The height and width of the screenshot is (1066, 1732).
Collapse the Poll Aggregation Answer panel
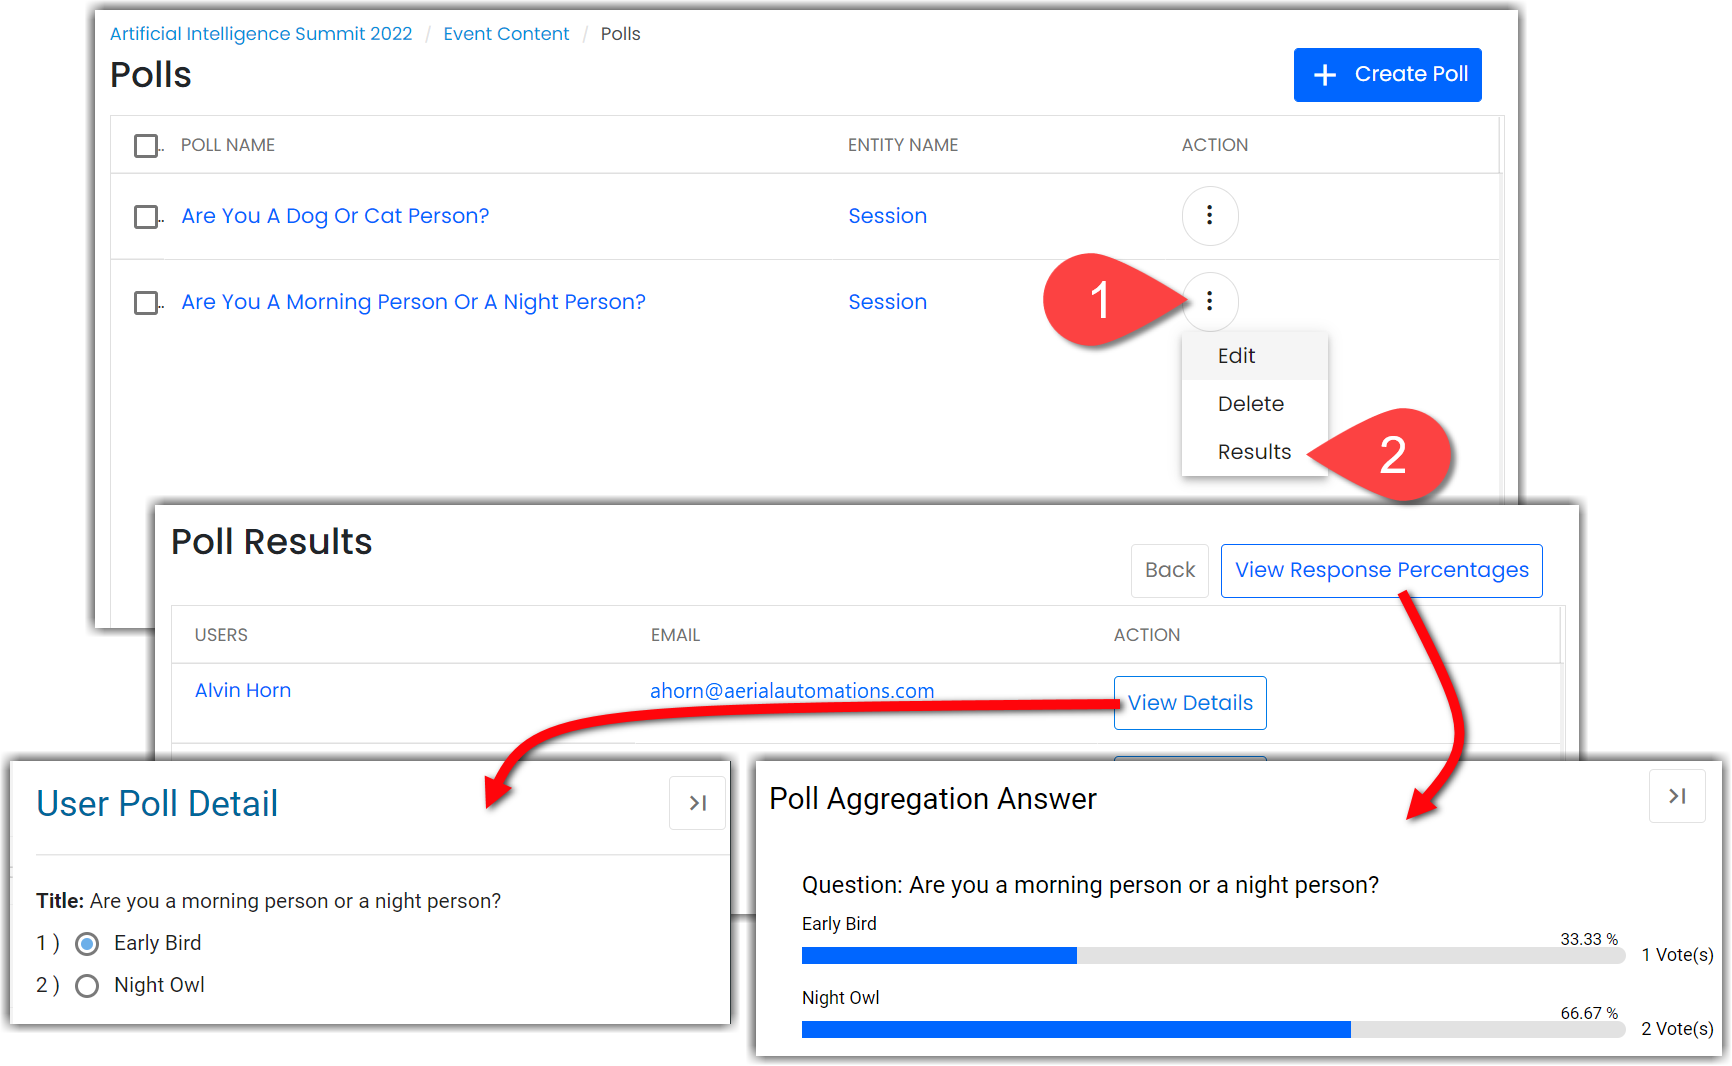click(1676, 796)
